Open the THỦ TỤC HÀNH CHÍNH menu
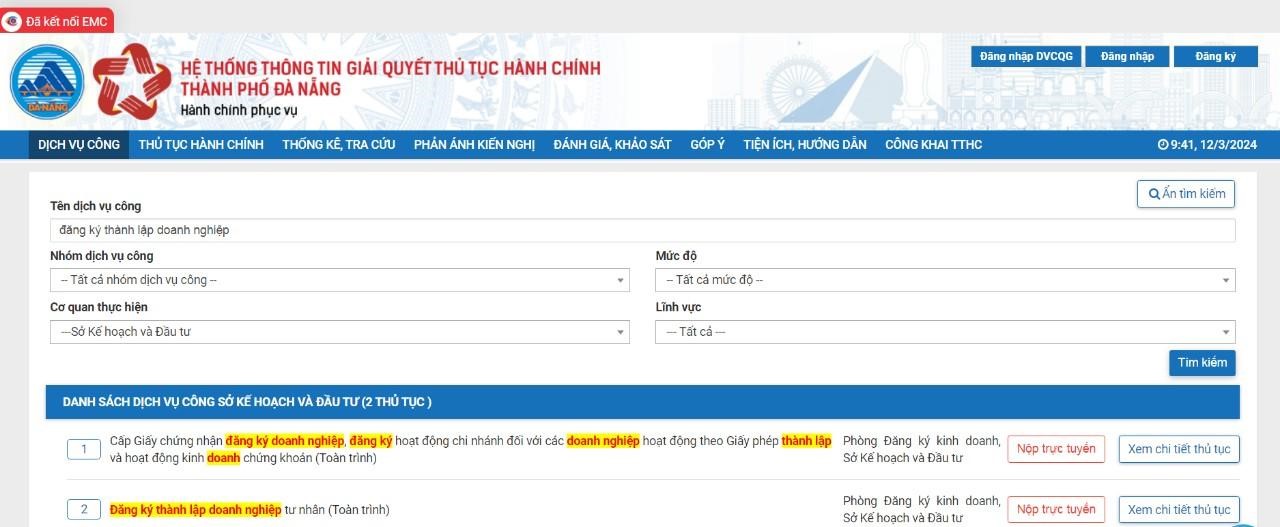Viewport: 1280px width, 527px height. [201, 145]
